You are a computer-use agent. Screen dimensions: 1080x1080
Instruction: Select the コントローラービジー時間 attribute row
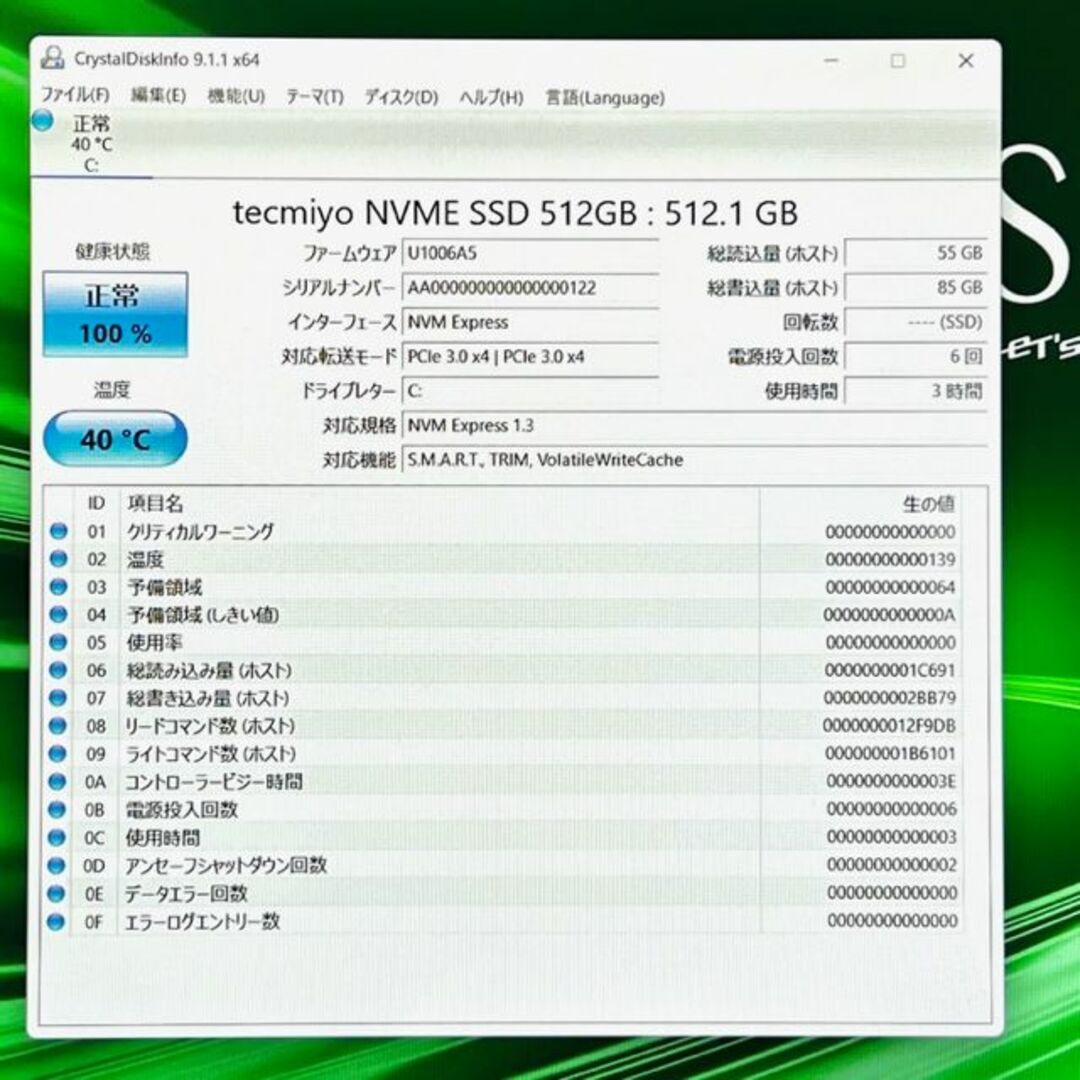pyautogui.click(x=503, y=782)
